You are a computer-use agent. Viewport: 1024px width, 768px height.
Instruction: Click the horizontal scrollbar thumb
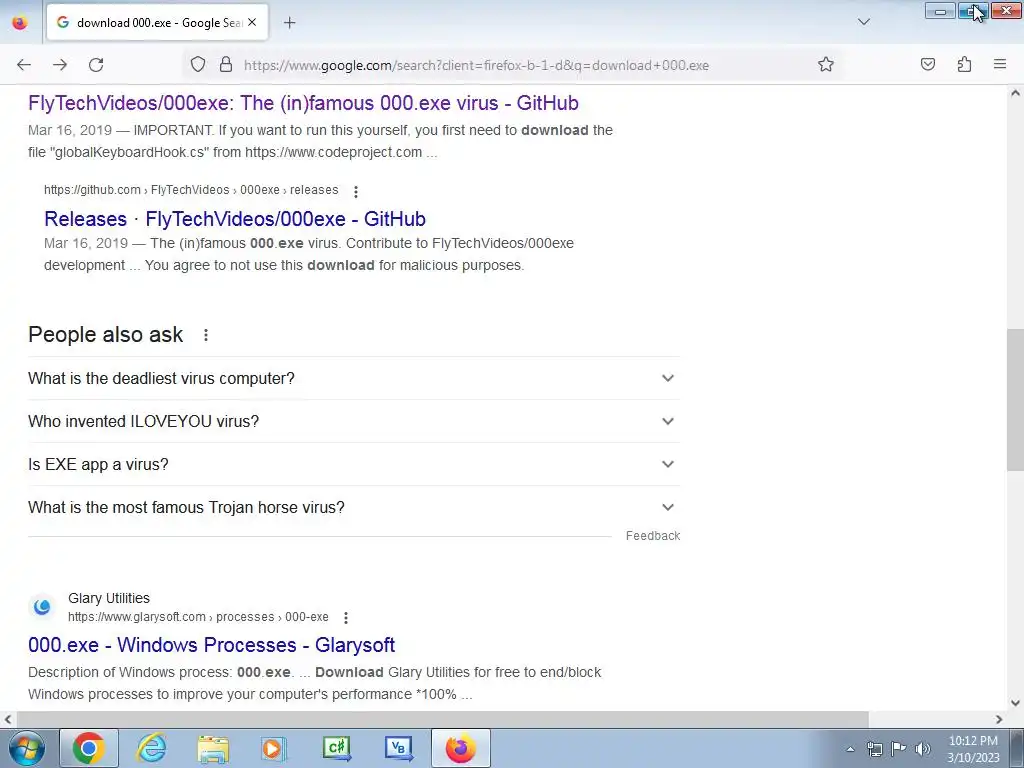(442, 719)
